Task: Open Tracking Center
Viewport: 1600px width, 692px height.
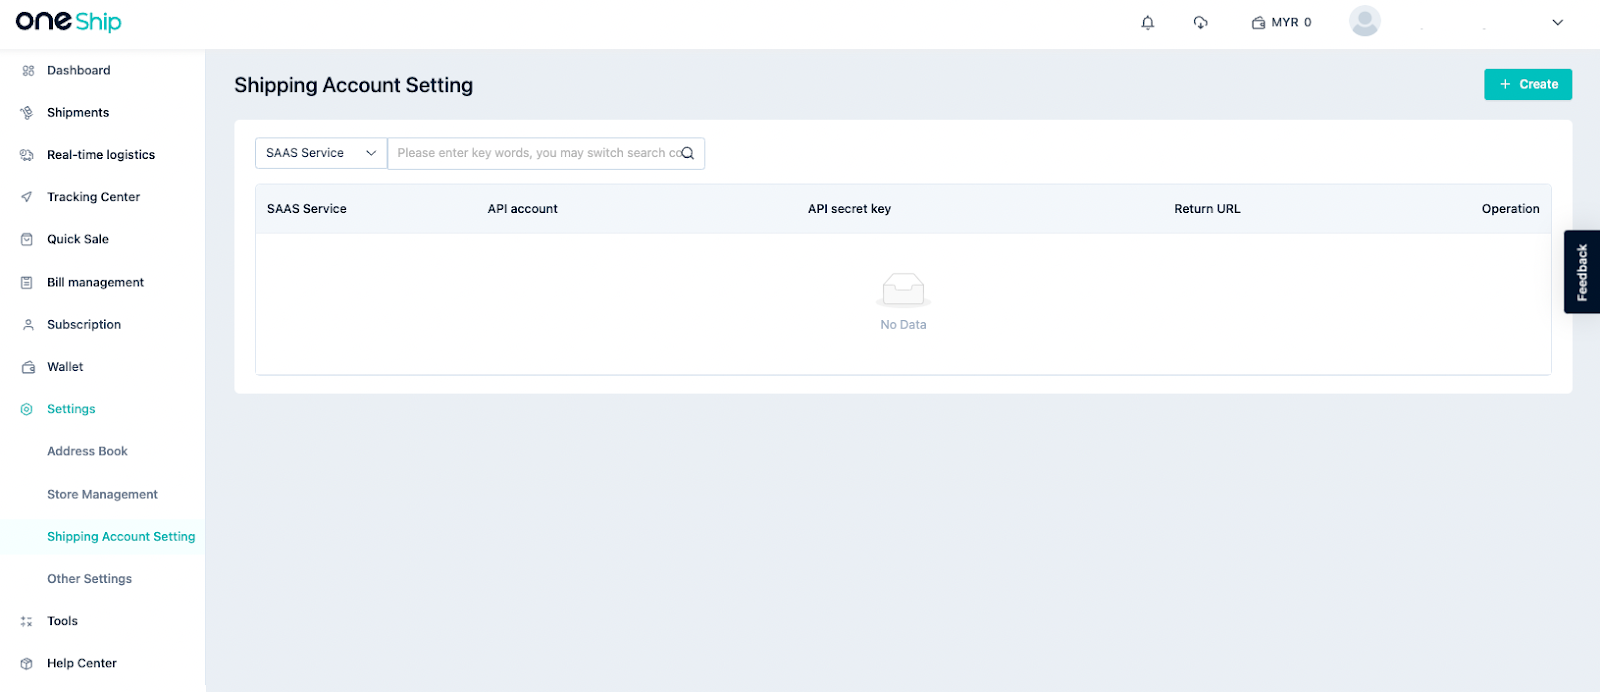Action: pos(94,197)
